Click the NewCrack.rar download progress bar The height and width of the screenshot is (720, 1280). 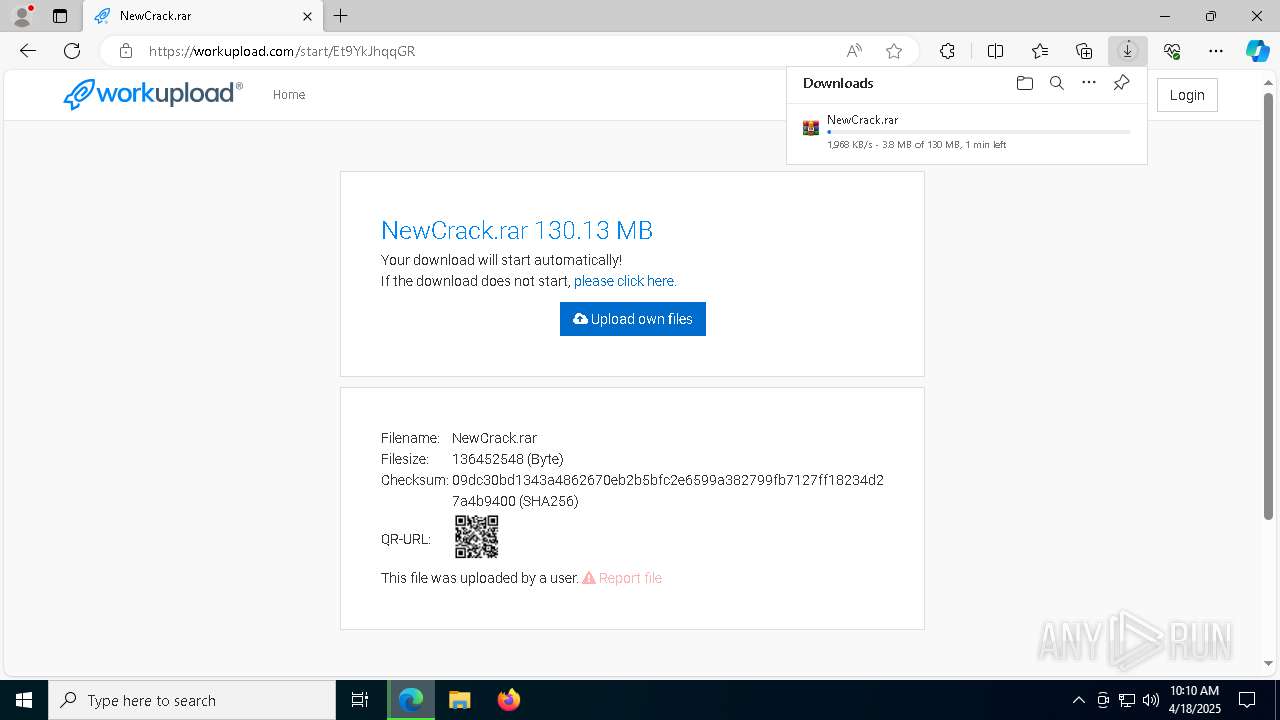(979, 132)
